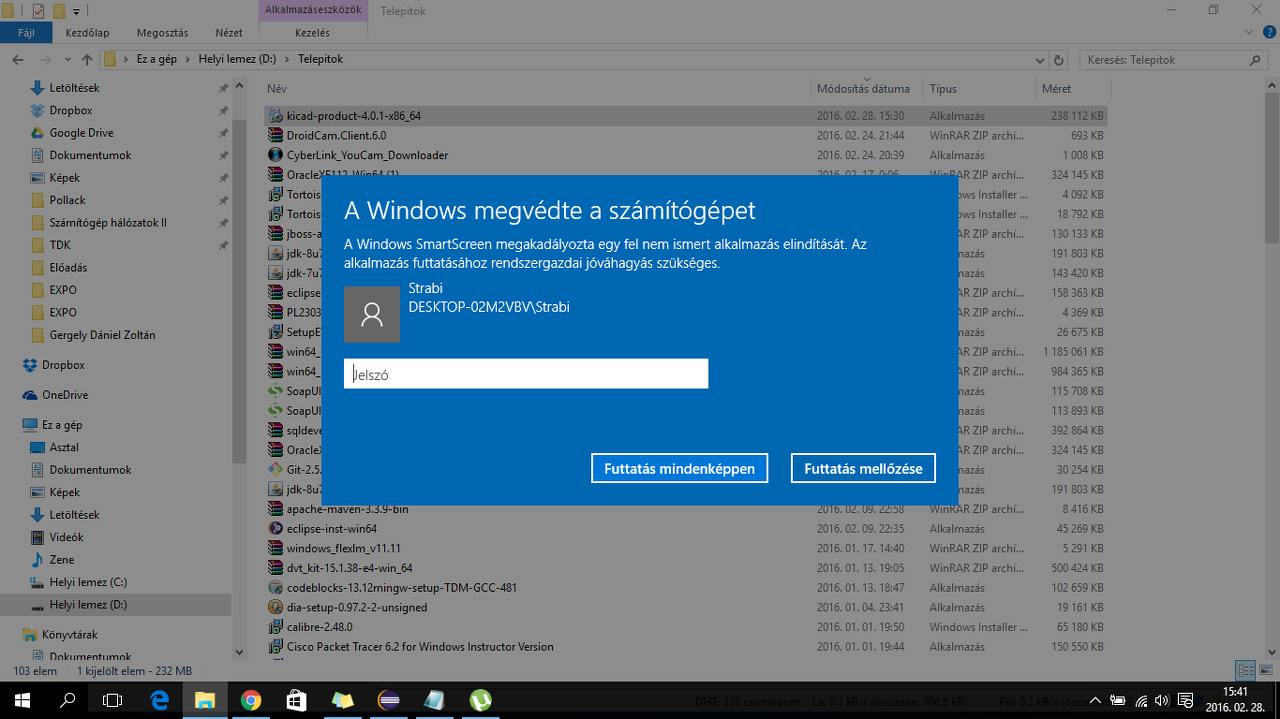Viewport: 1280px width, 719px height.
Task: Sort by Módosítás dátuma column header
Action: point(866,89)
